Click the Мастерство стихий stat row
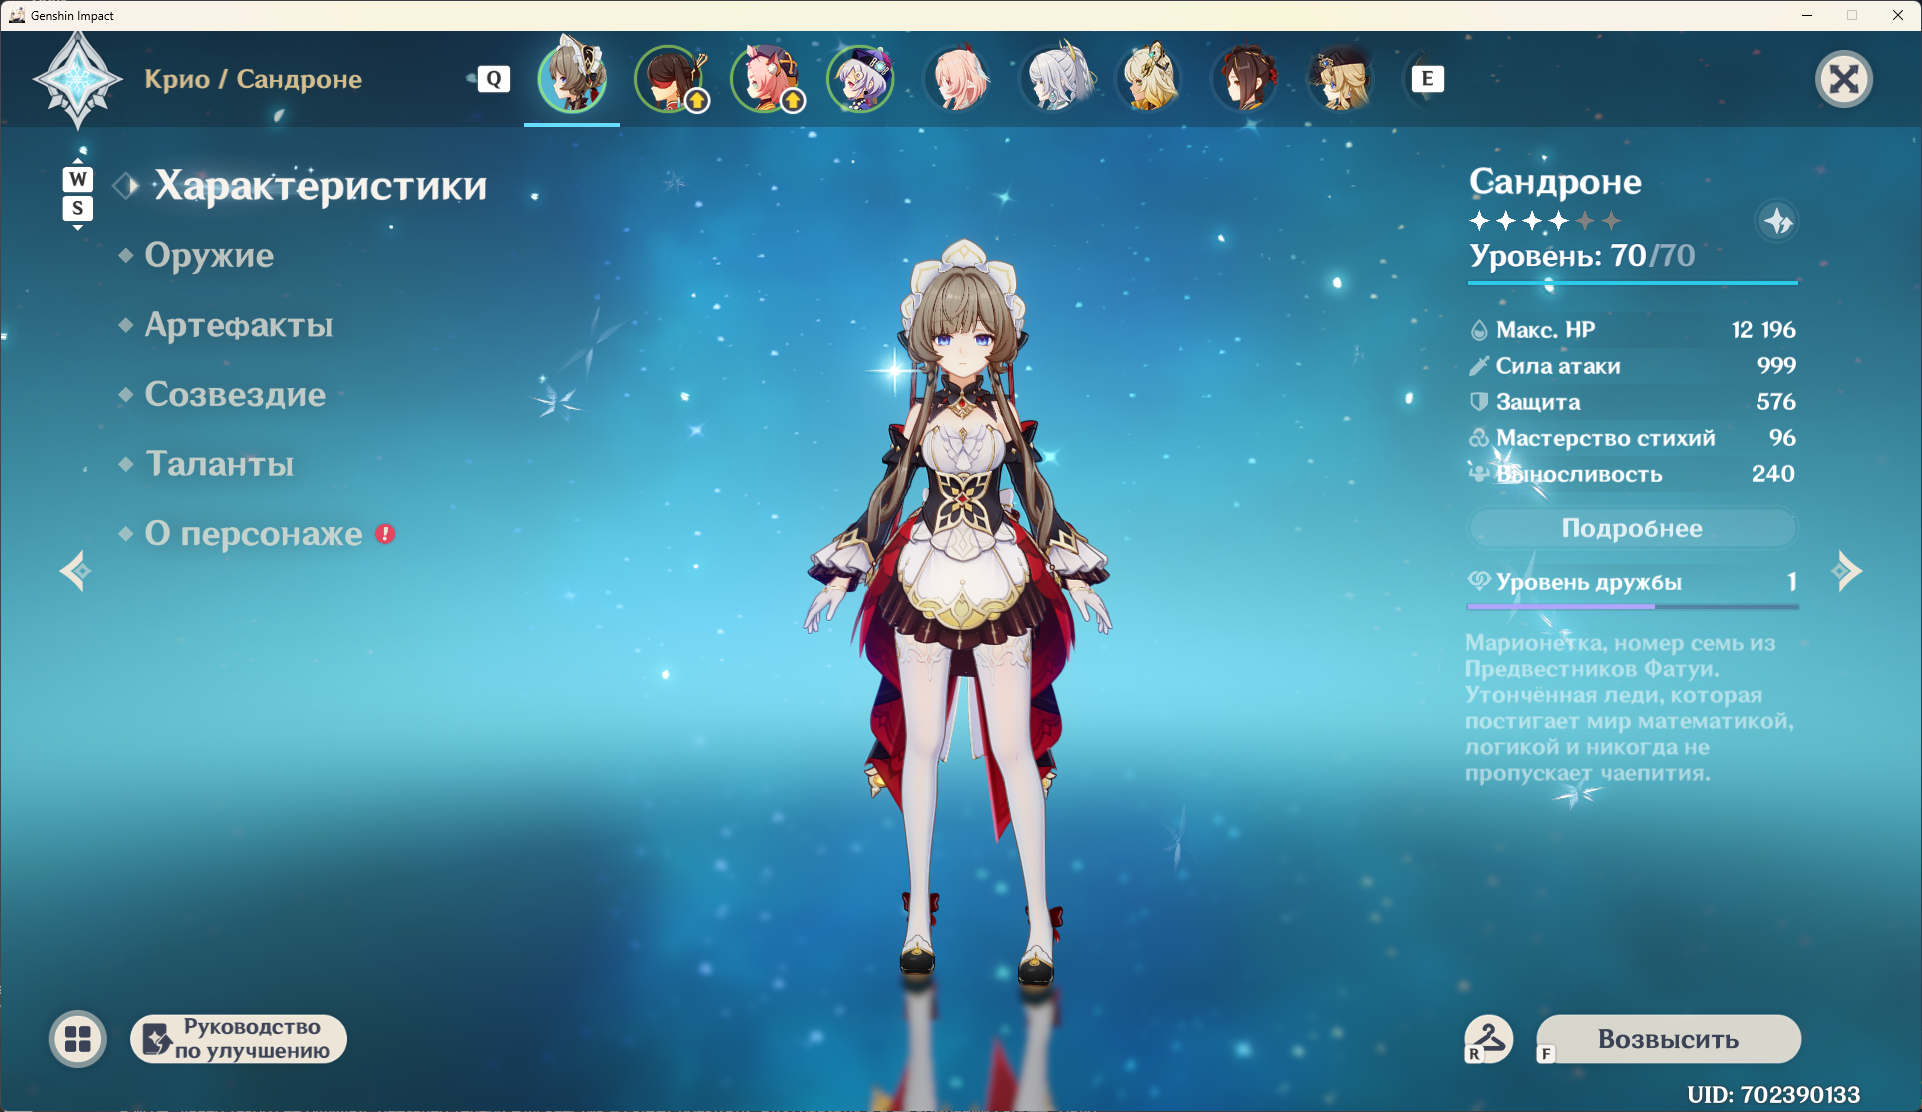The height and width of the screenshot is (1112, 1922). 1632,438
